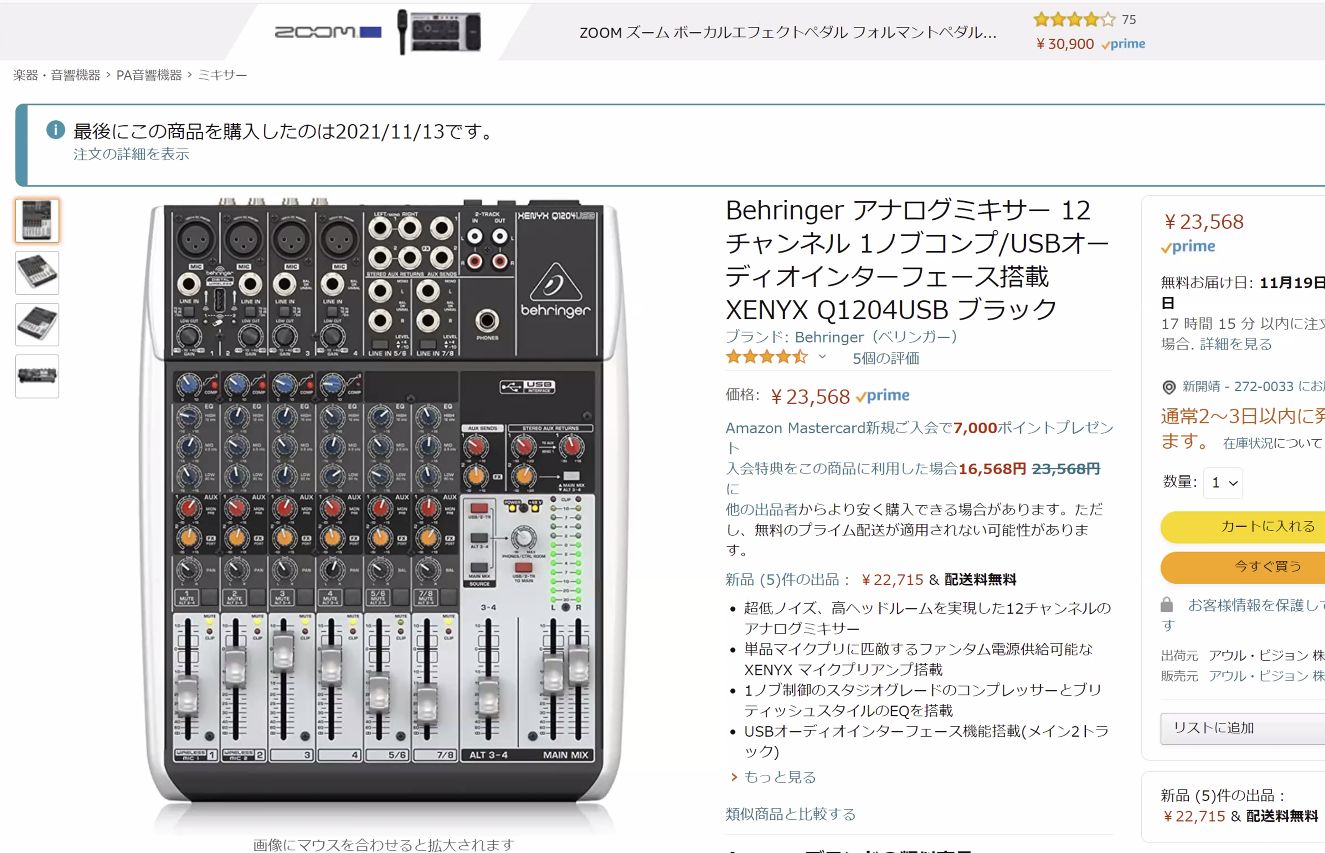Click the lock icon for secure transaction
Screen dimensions: 1325x853
1167,605
